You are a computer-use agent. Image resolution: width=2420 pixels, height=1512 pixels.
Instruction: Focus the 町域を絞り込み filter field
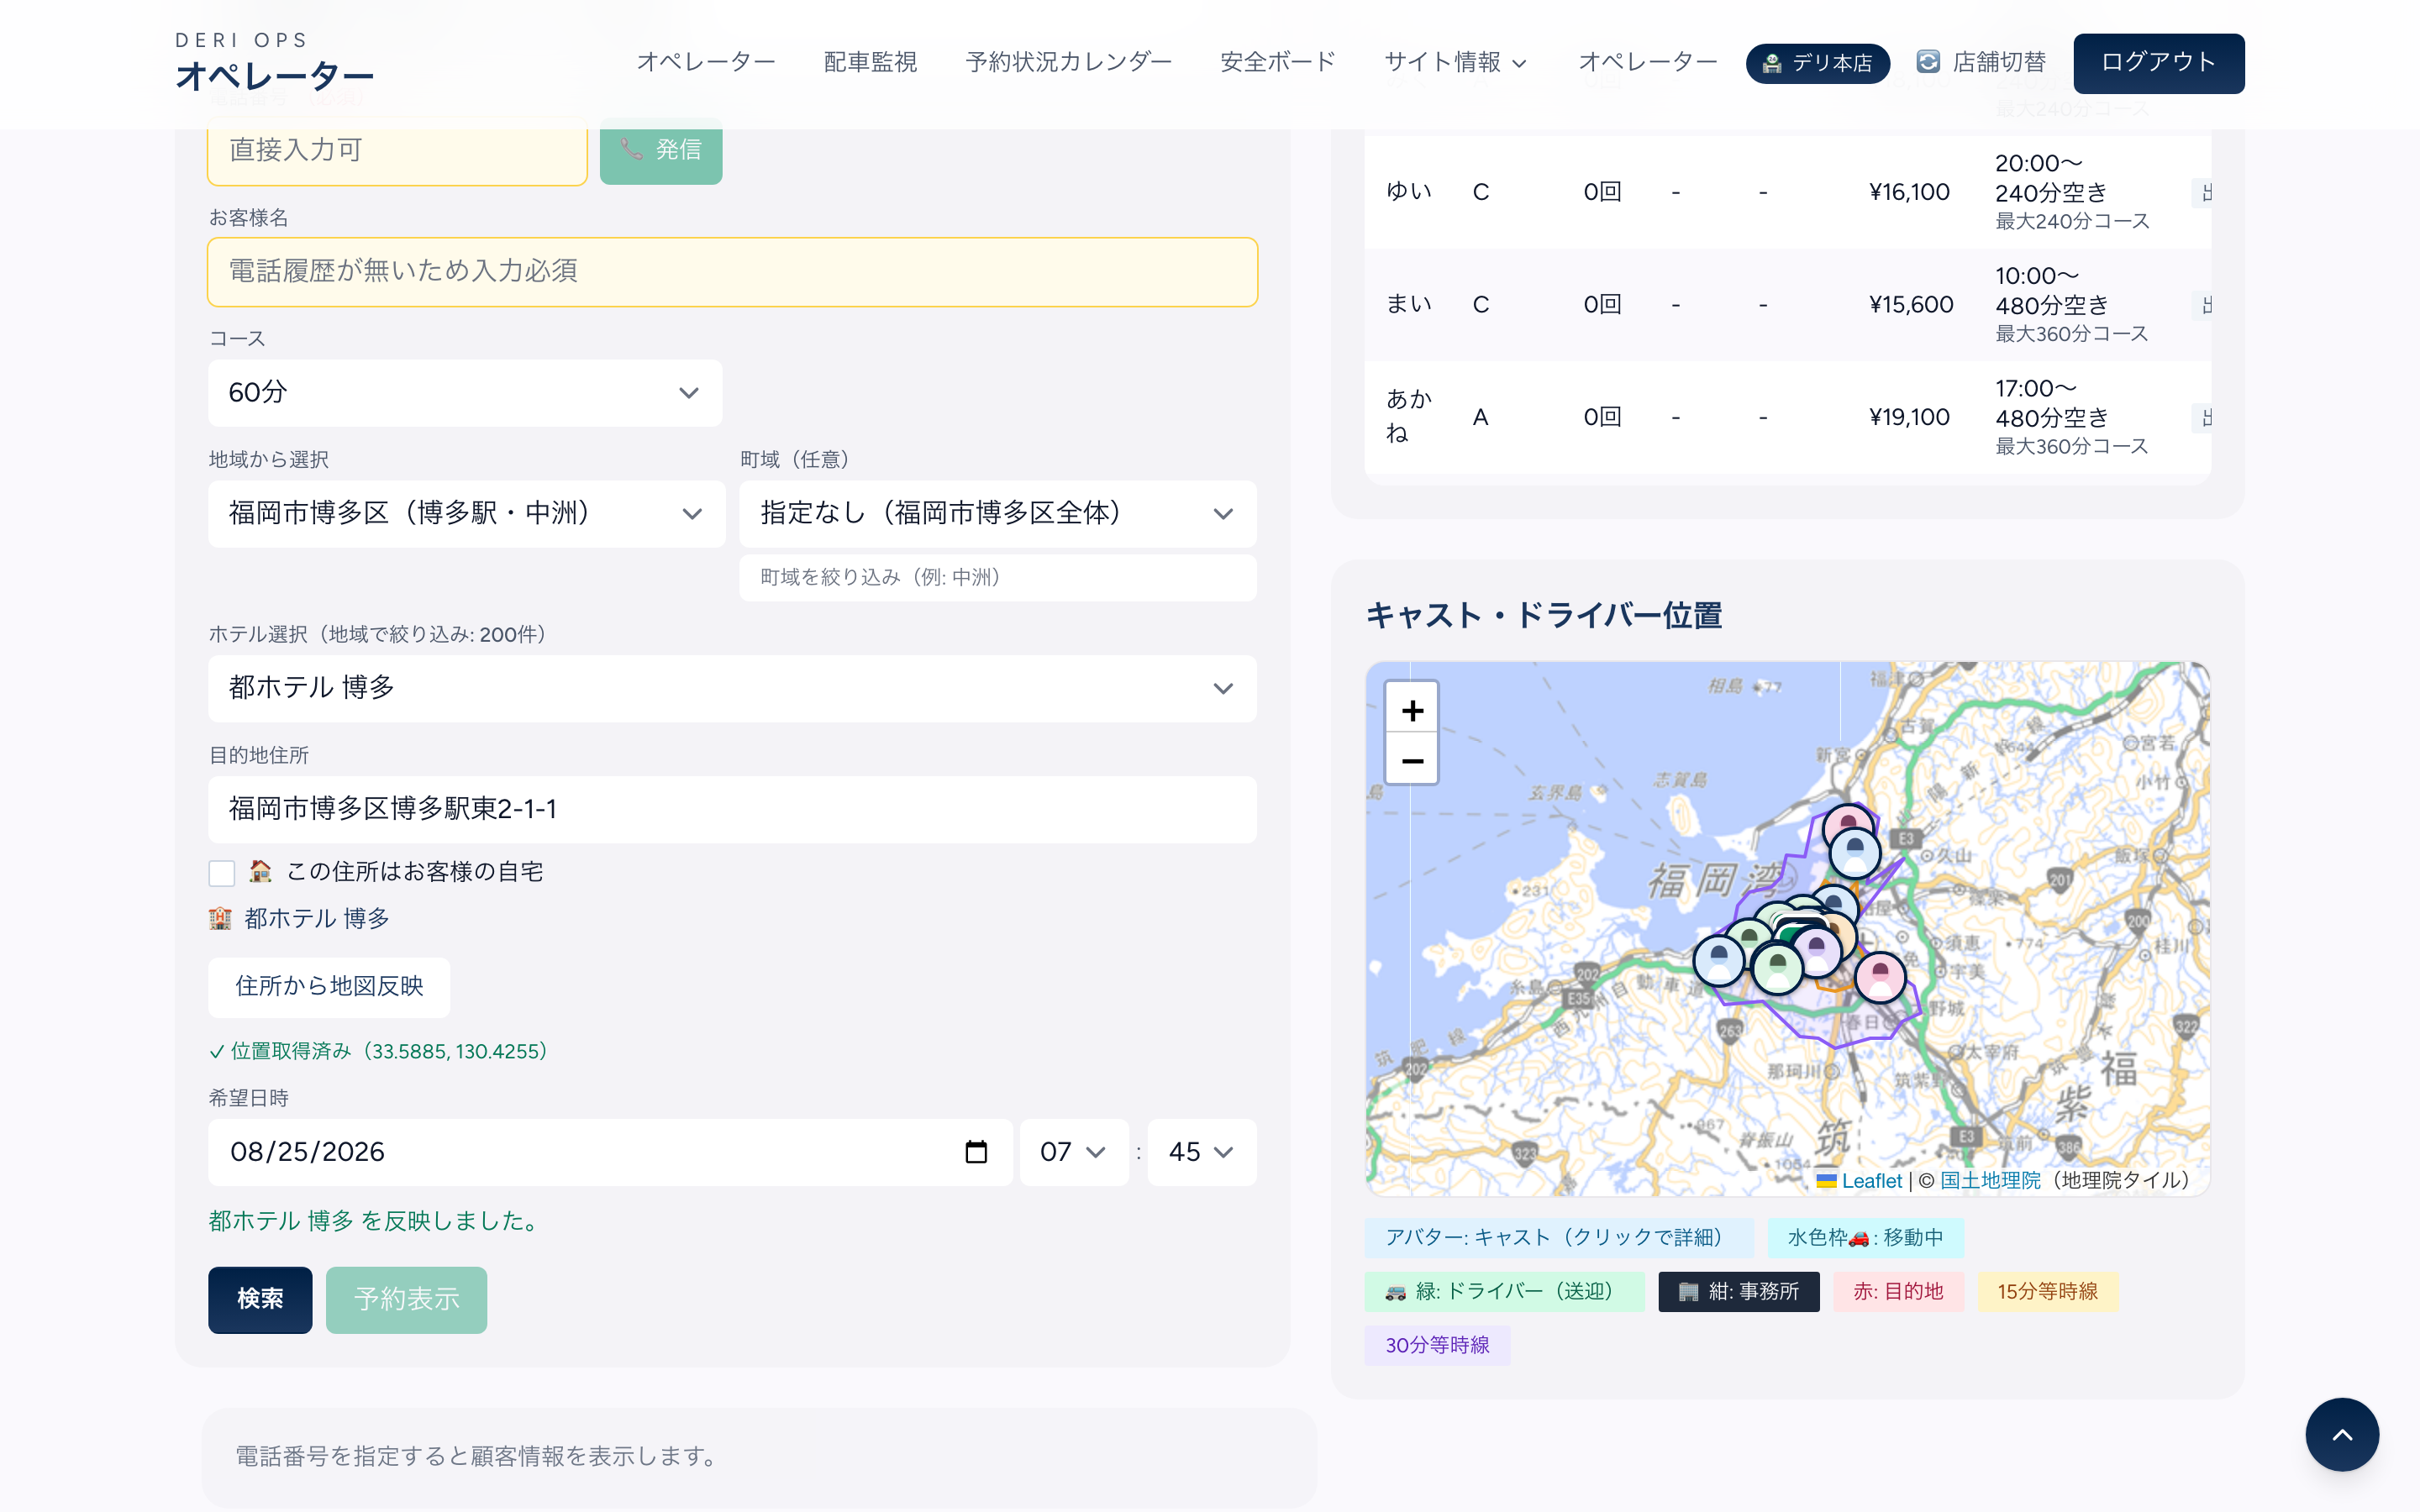pyautogui.click(x=997, y=577)
